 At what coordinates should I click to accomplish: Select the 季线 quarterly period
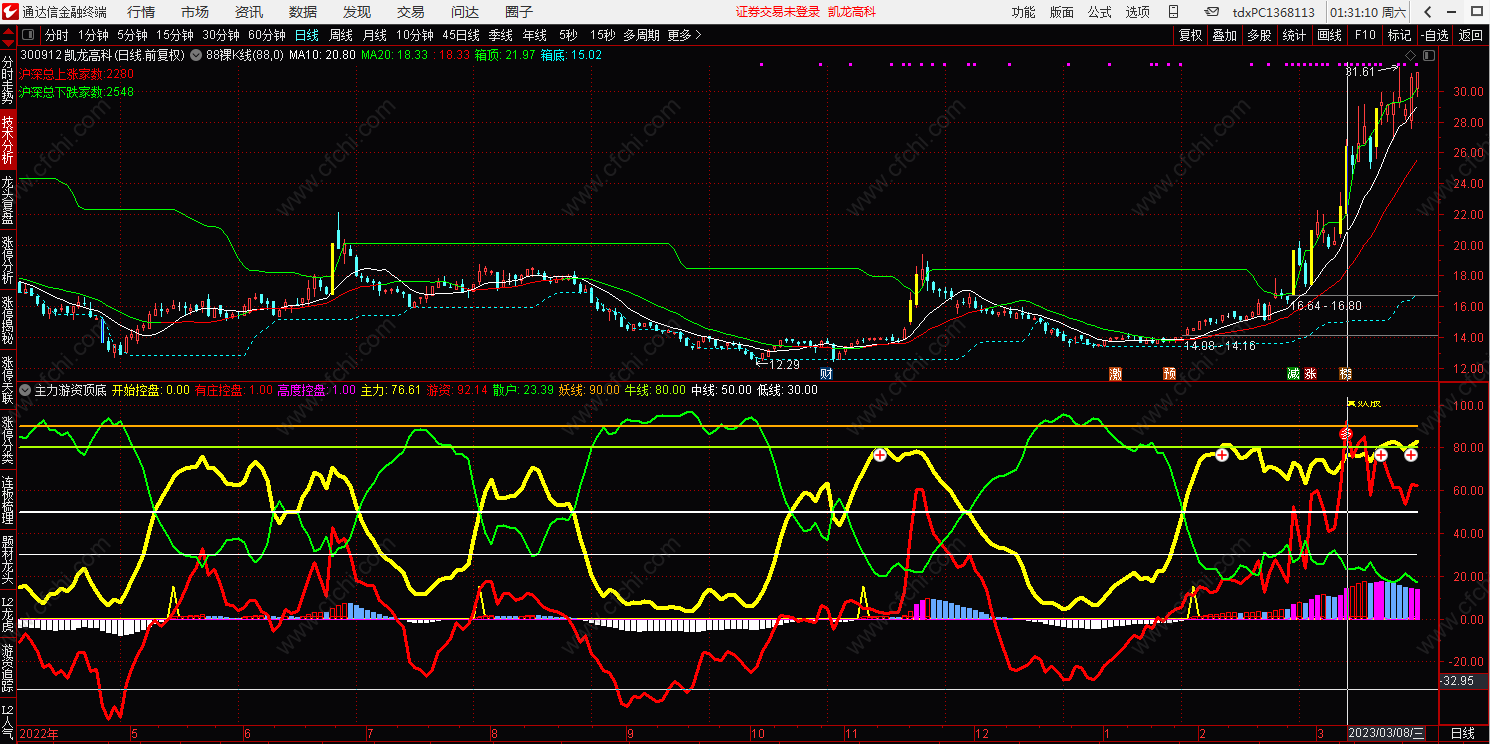(500, 35)
